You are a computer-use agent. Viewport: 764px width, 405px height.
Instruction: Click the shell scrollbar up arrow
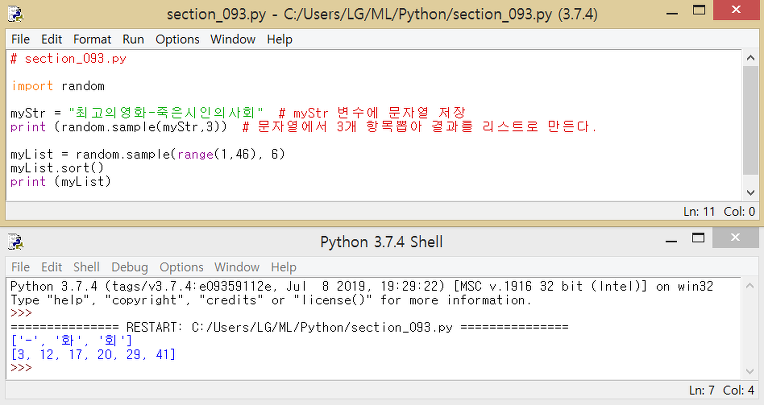(x=750, y=285)
